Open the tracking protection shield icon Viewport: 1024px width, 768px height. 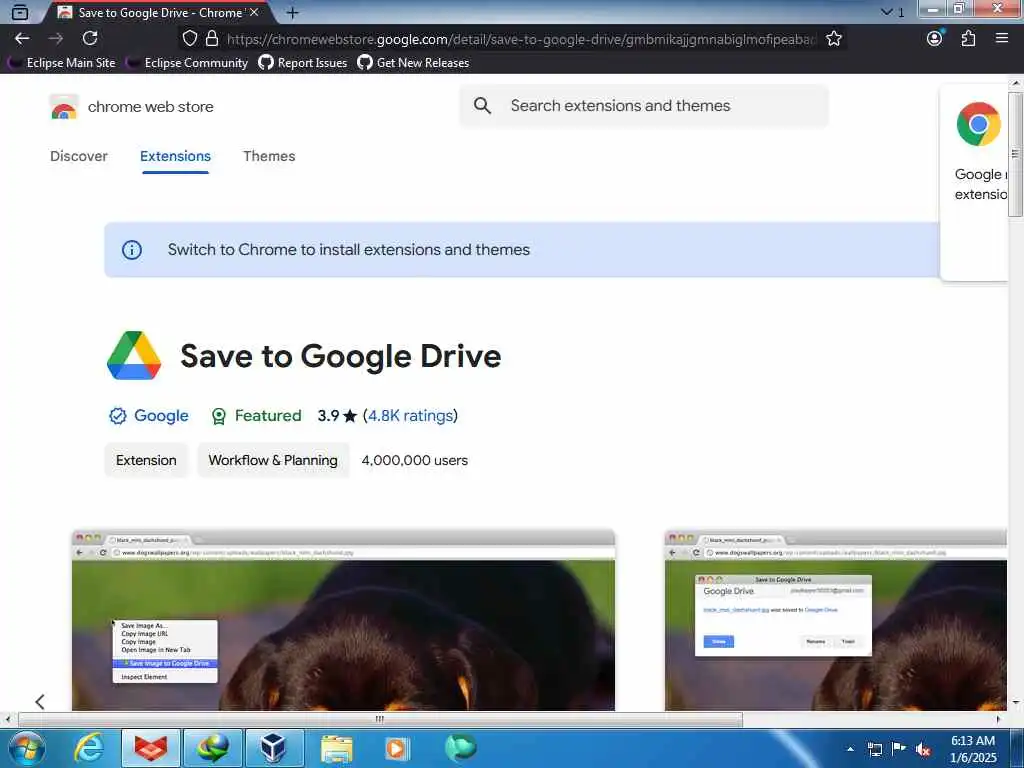coord(189,39)
